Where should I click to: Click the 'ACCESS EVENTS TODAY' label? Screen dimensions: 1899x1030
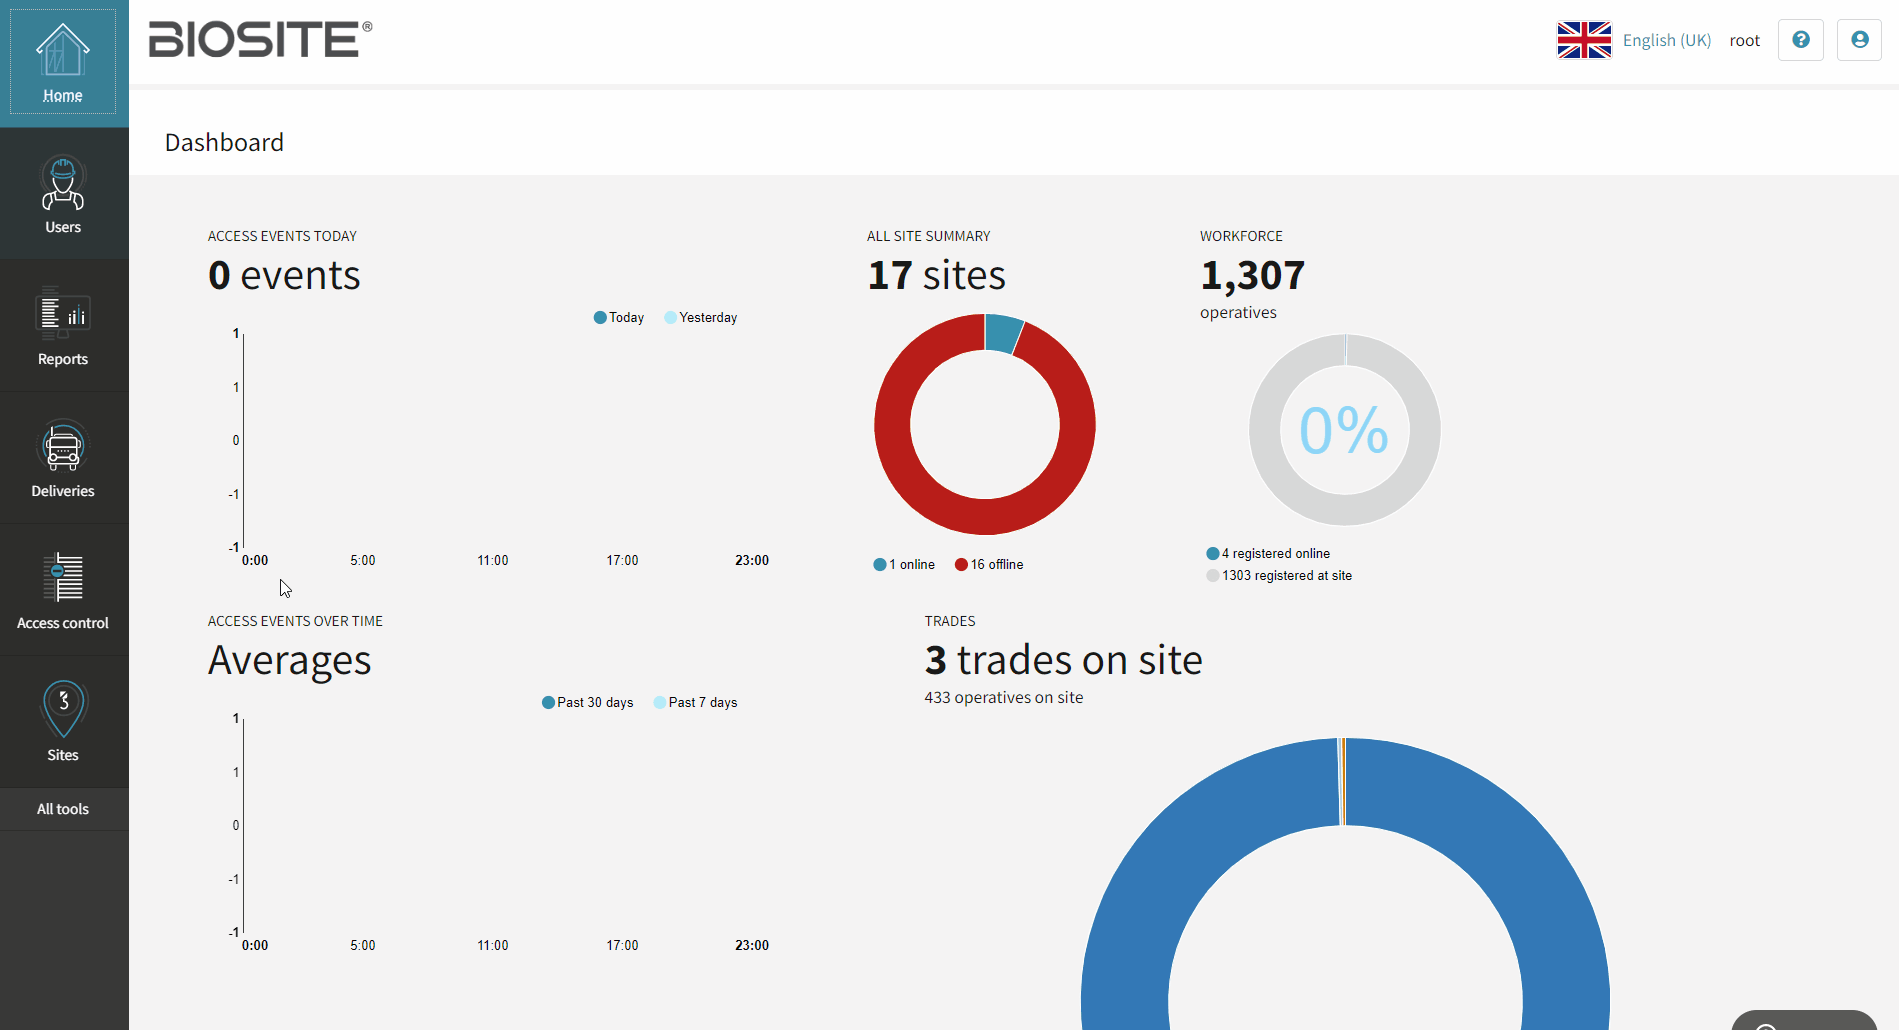282,237
